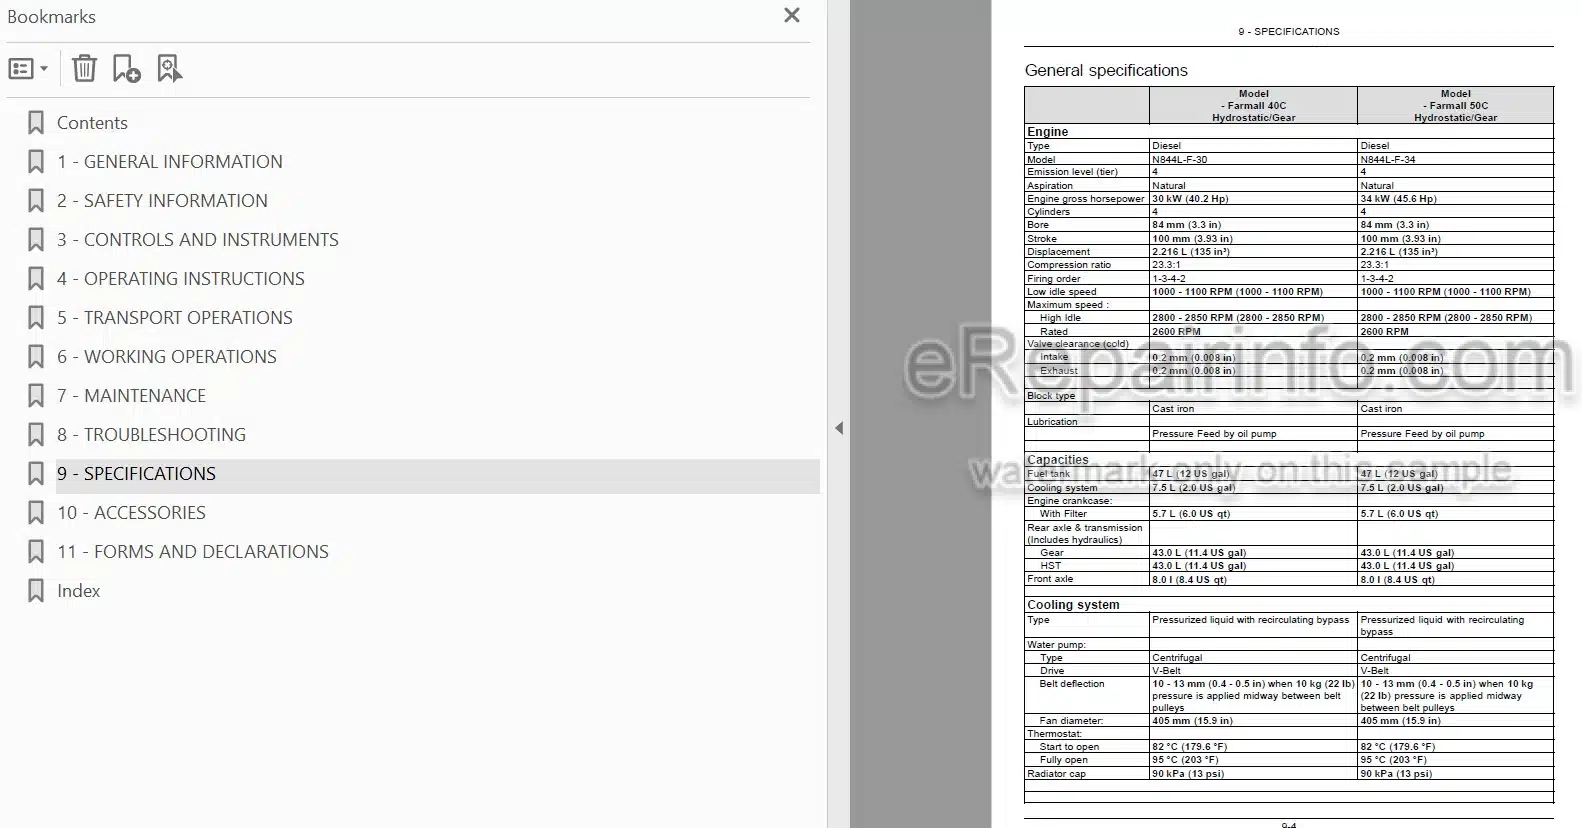Viewport: 1582px width, 828px height.
Task: Open 3 - CONTROLS AND INSTRUMENTS section
Action: [x=198, y=240]
